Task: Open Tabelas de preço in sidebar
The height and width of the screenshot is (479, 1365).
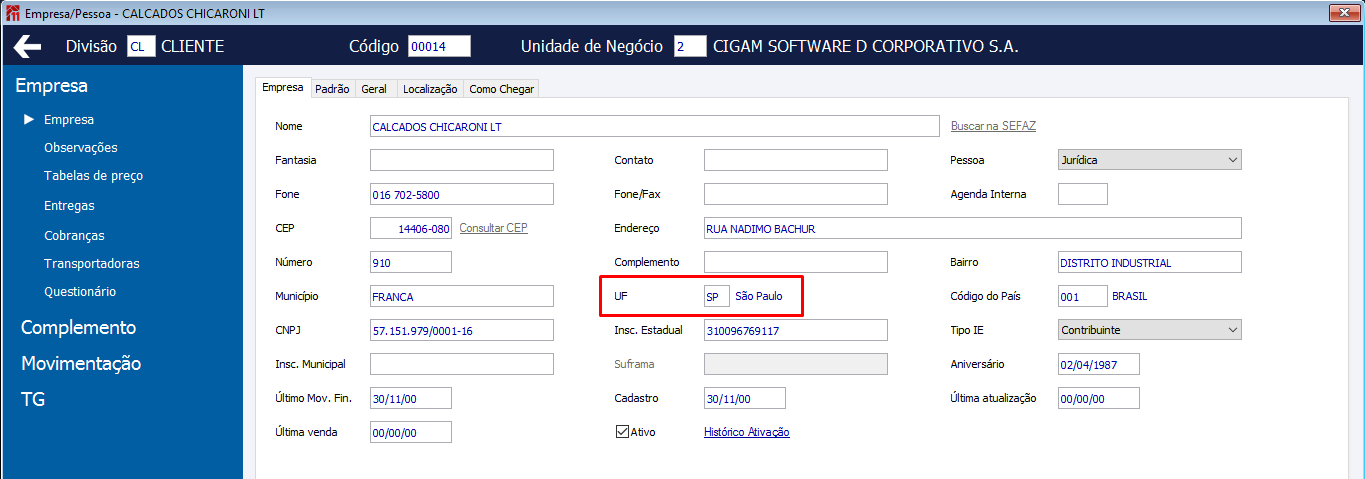Action: click(93, 175)
